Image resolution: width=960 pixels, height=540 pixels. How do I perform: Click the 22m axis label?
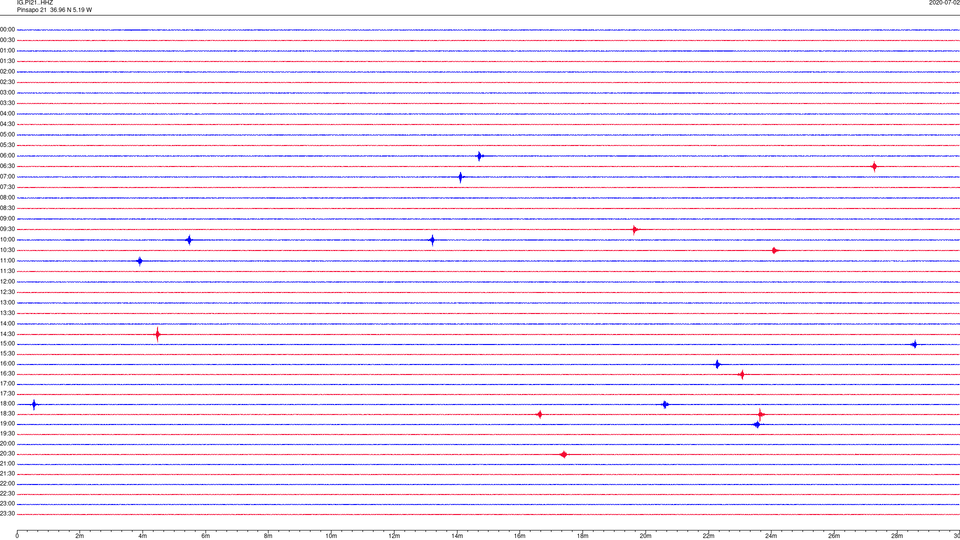708,536
